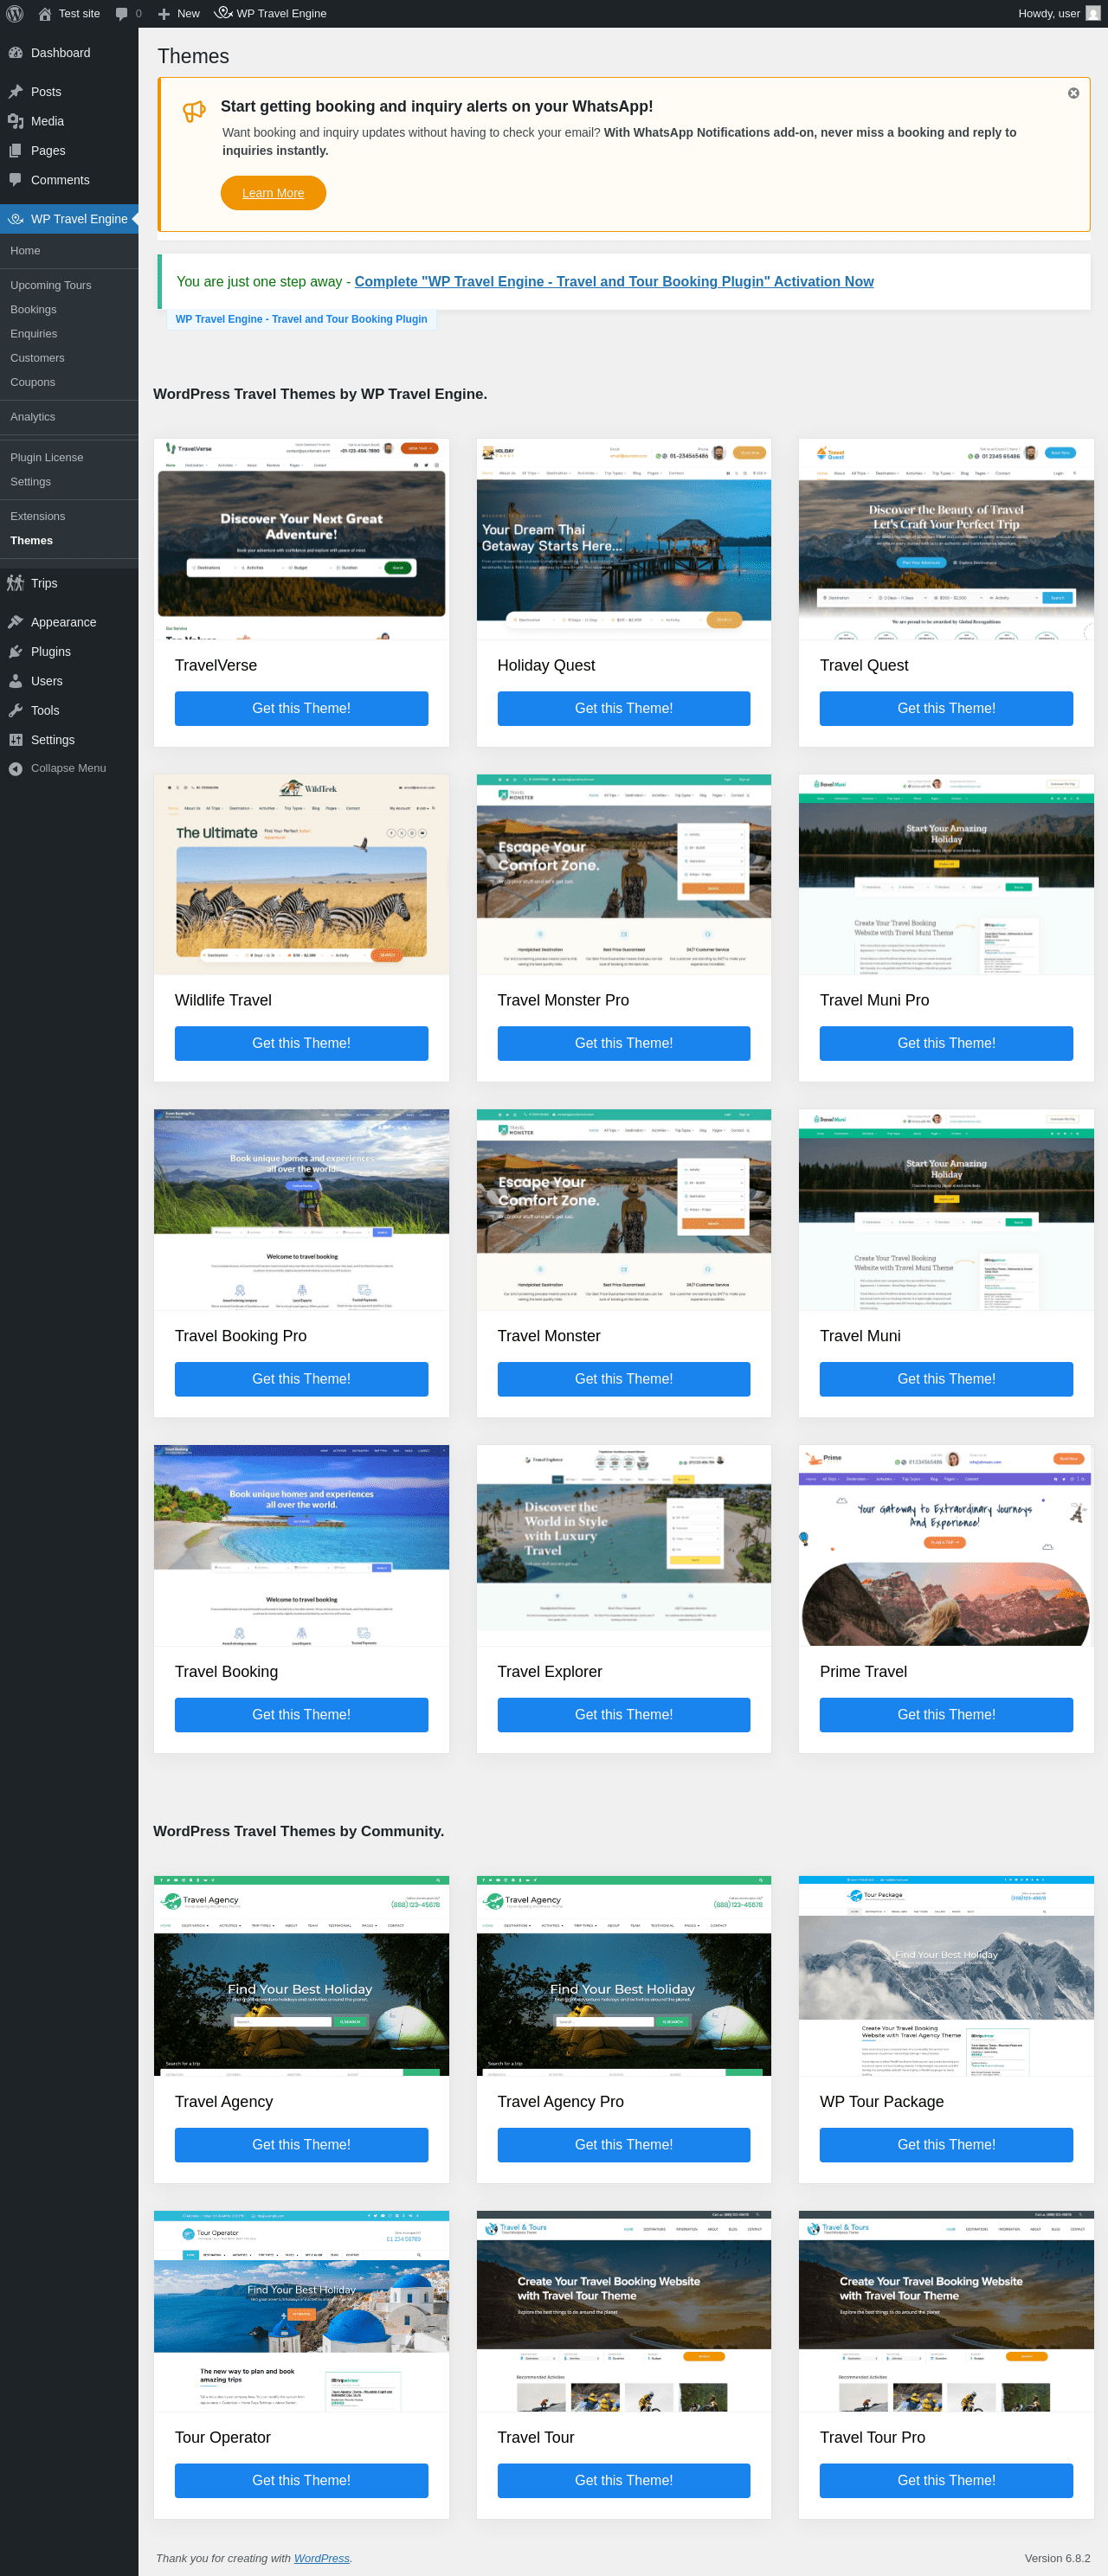Click the Plugins plug icon
Image resolution: width=1108 pixels, height=2576 pixels.
point(15,652)
